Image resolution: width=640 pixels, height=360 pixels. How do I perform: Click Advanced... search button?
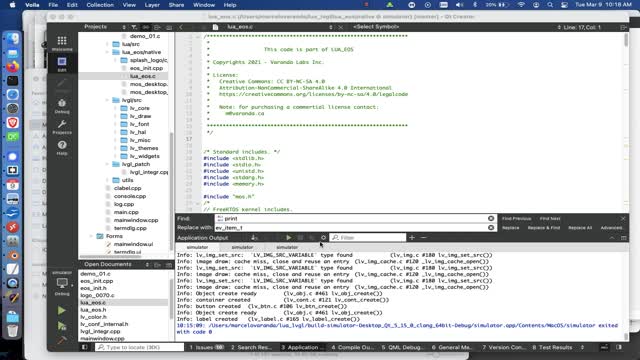pos(611,228)
